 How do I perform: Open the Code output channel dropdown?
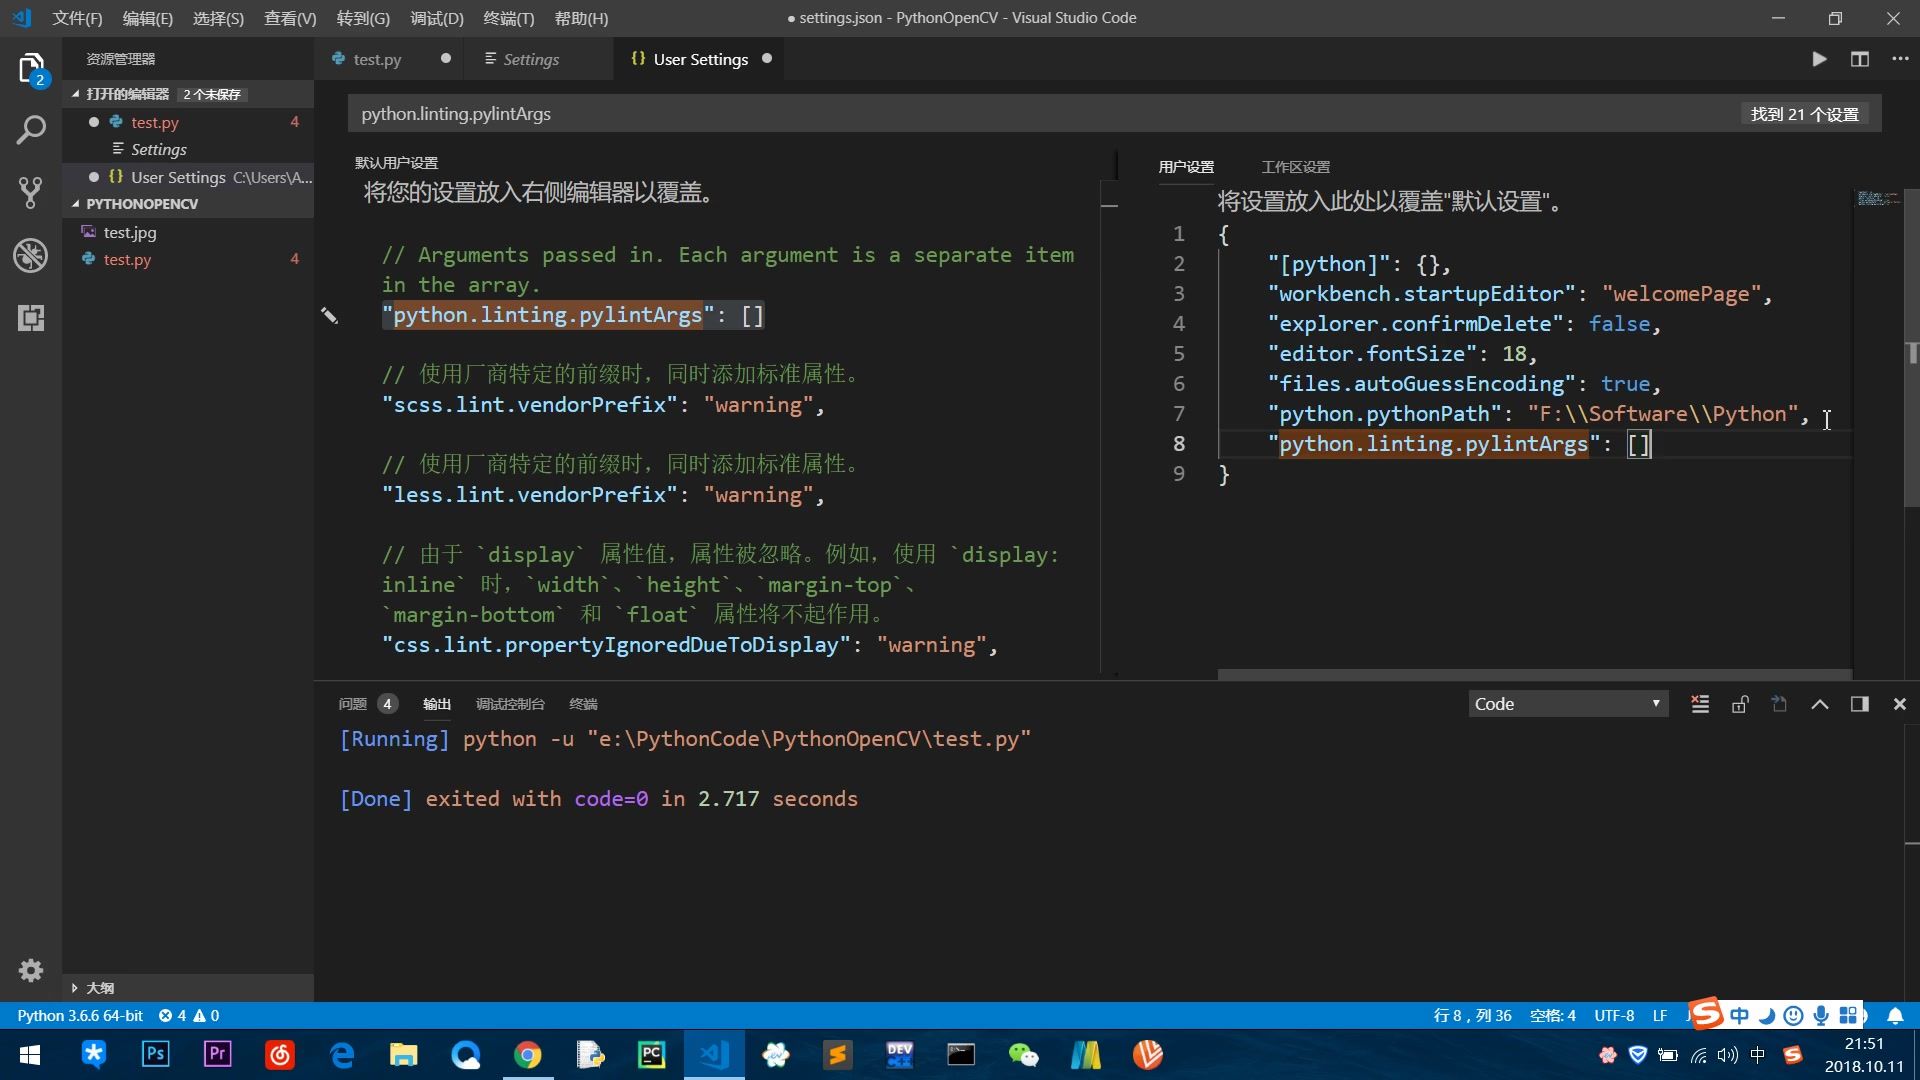click(x=1567, y=704)
